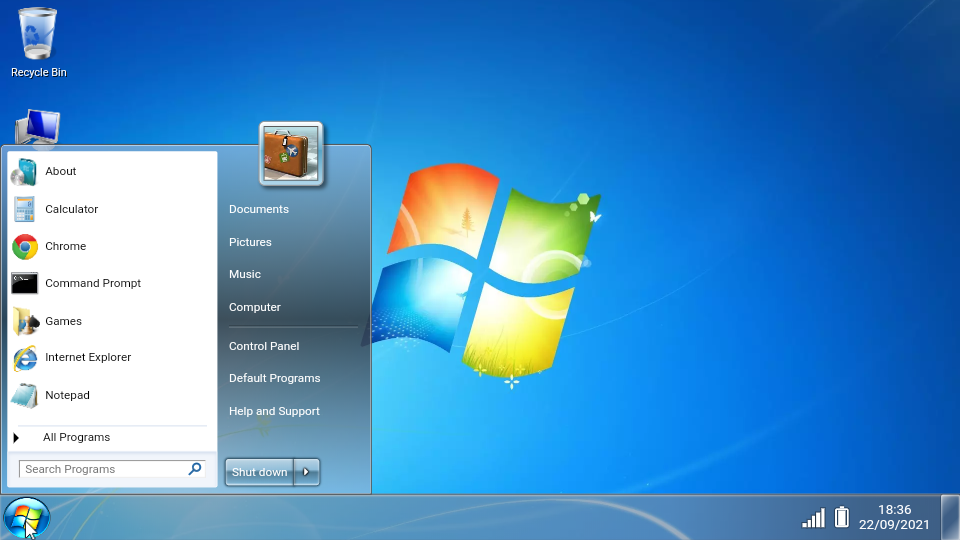Open the Recycle Bin desktop icon
Image resolution: width=960 pixels, height=540 pixels.
[x=38, y=34]
